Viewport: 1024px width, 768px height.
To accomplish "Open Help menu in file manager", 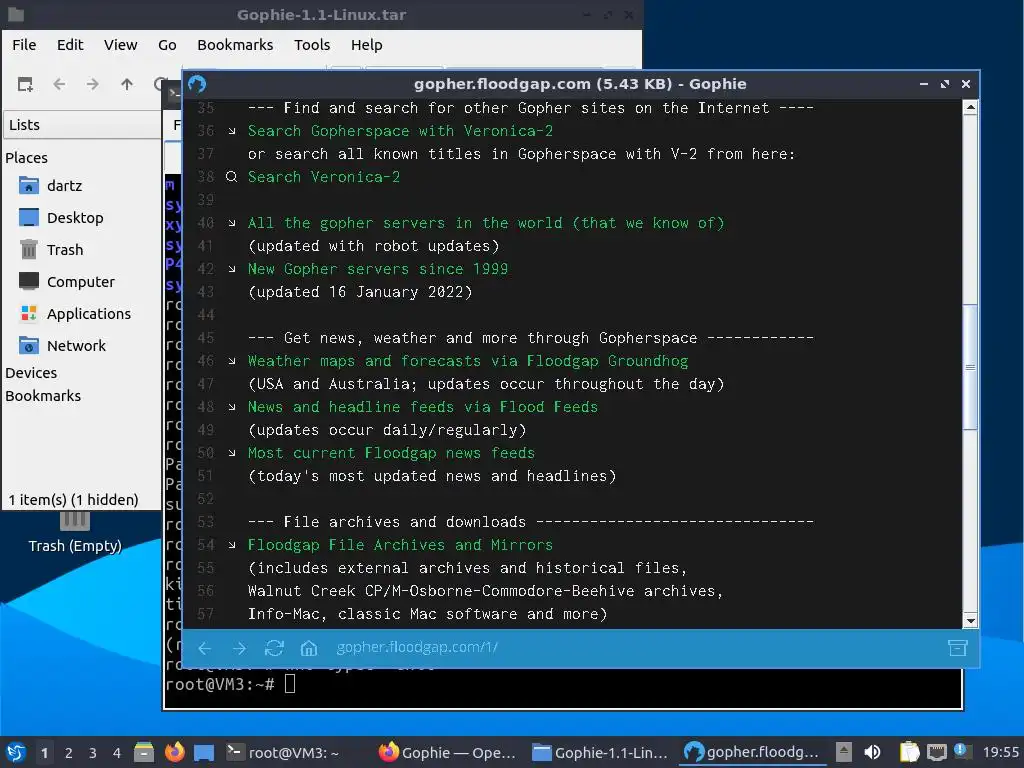I will point(366,45).
